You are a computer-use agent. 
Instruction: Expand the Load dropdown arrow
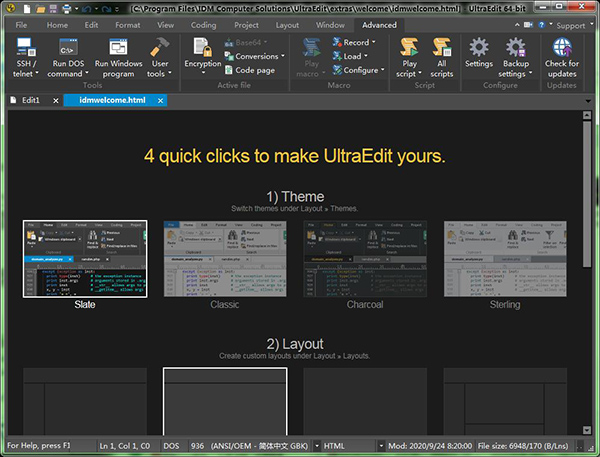point(366,56)
